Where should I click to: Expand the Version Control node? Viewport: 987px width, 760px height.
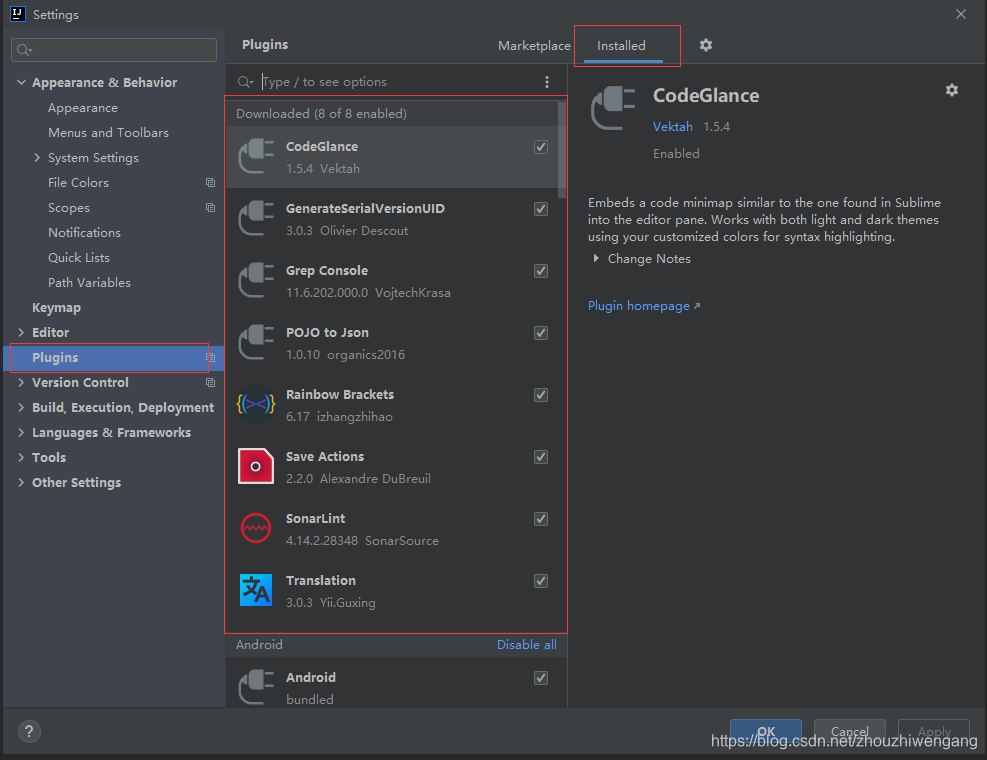click(21, 382)
